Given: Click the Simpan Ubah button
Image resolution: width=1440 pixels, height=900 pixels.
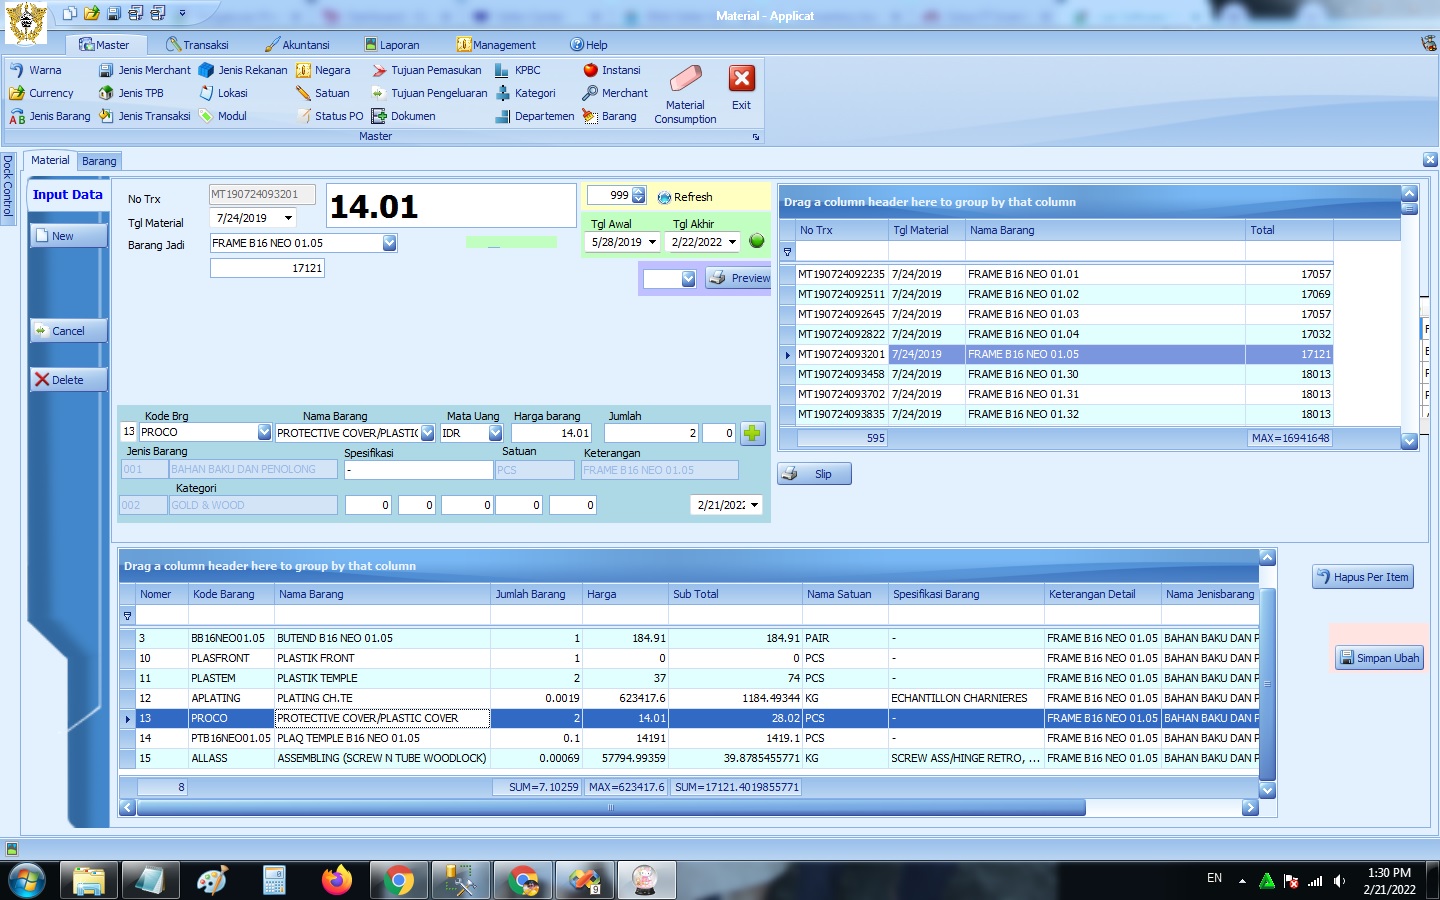Looking at the screenshot, I should coord(1379,658).
